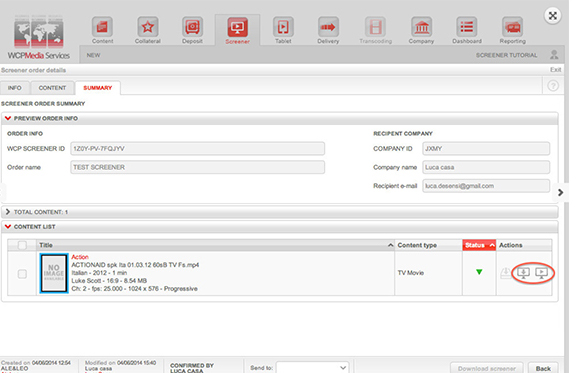The height and width of the screenshot is (373, 580).
Task: Select the Screener module icon
Action: [x=237, y=27]
